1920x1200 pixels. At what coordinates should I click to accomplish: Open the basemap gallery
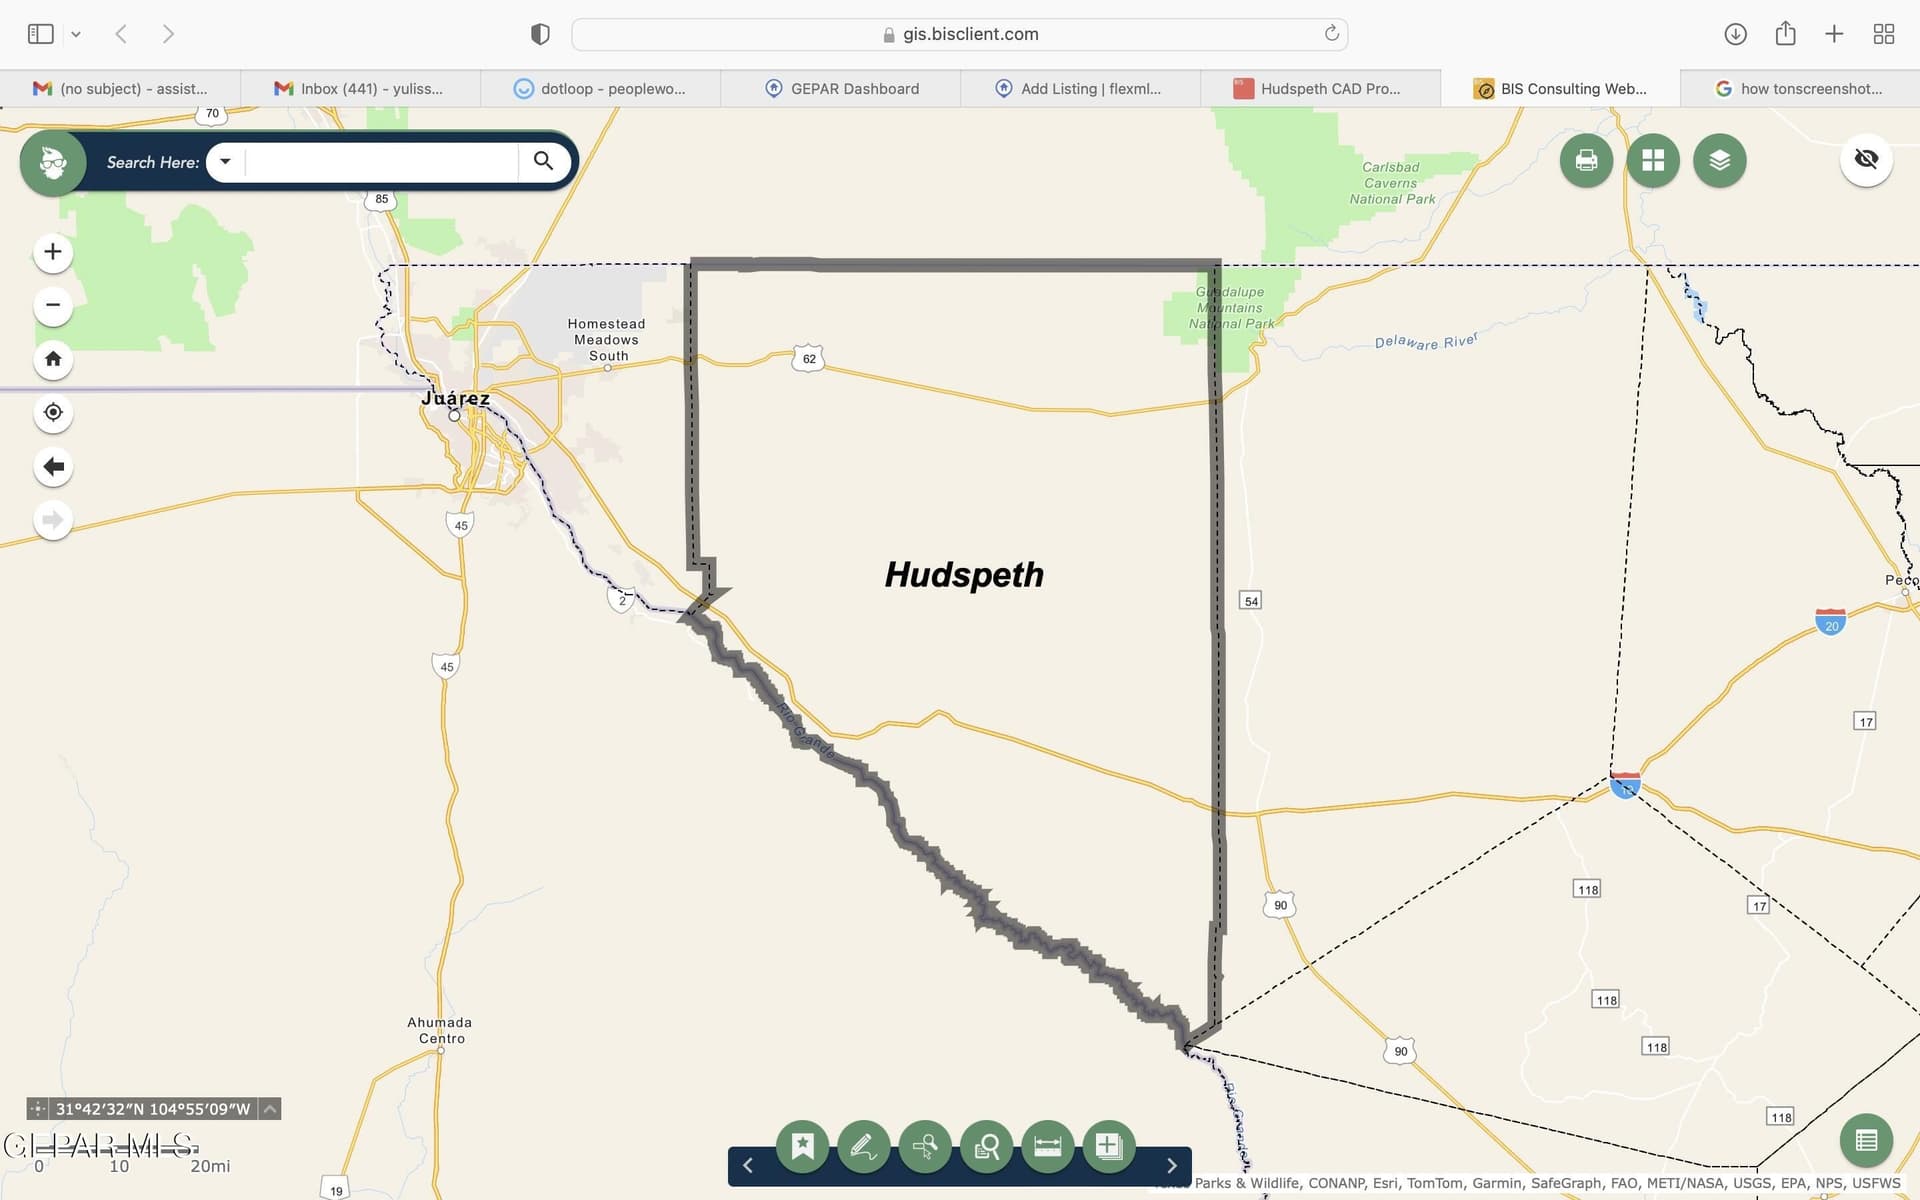point(1652,160)
